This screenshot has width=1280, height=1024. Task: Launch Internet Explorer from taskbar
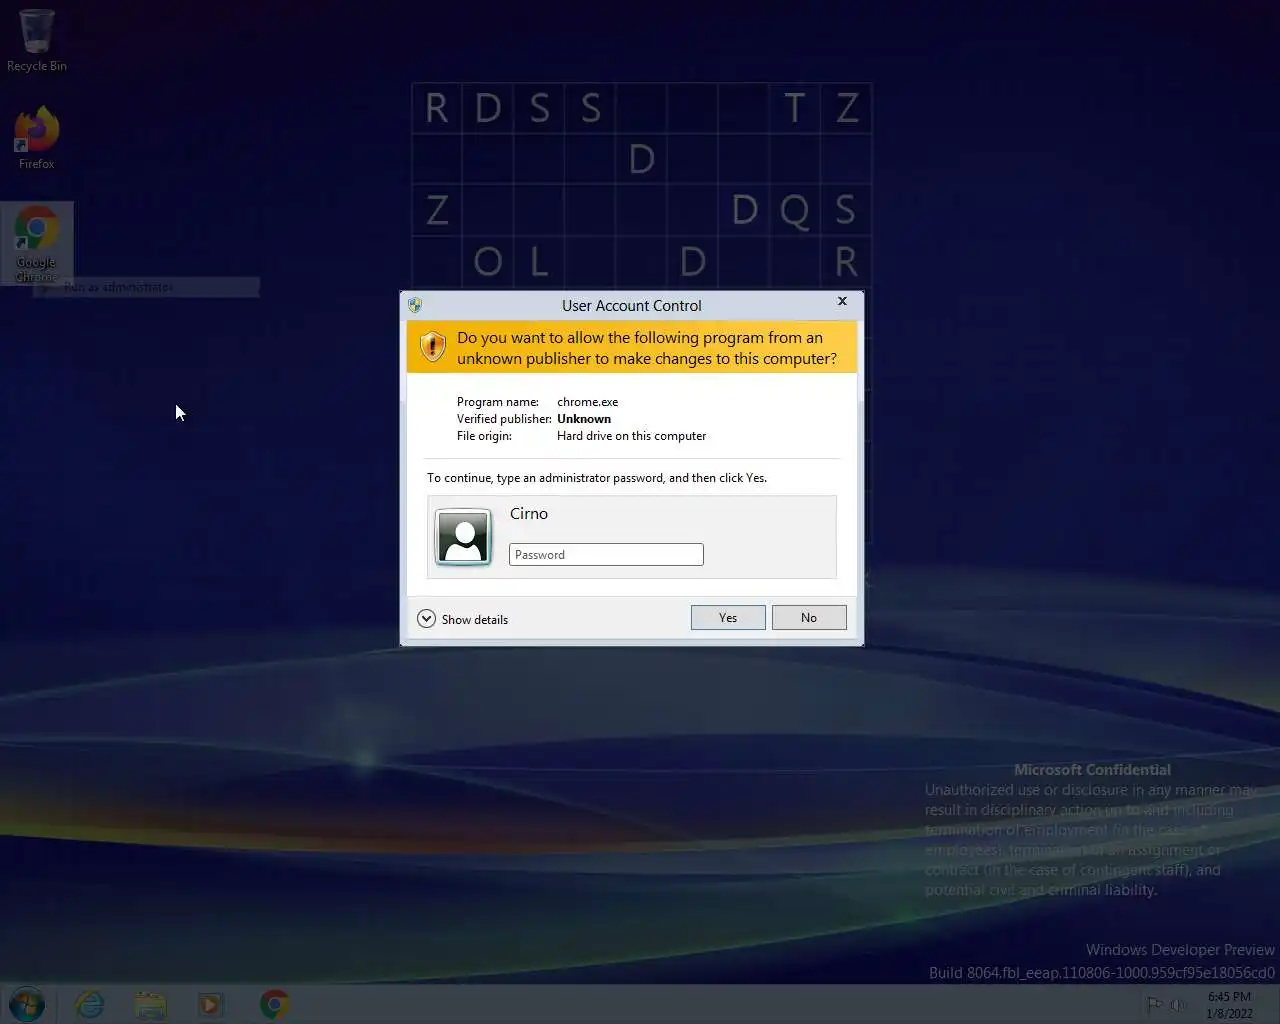(x=90, y=1004)
